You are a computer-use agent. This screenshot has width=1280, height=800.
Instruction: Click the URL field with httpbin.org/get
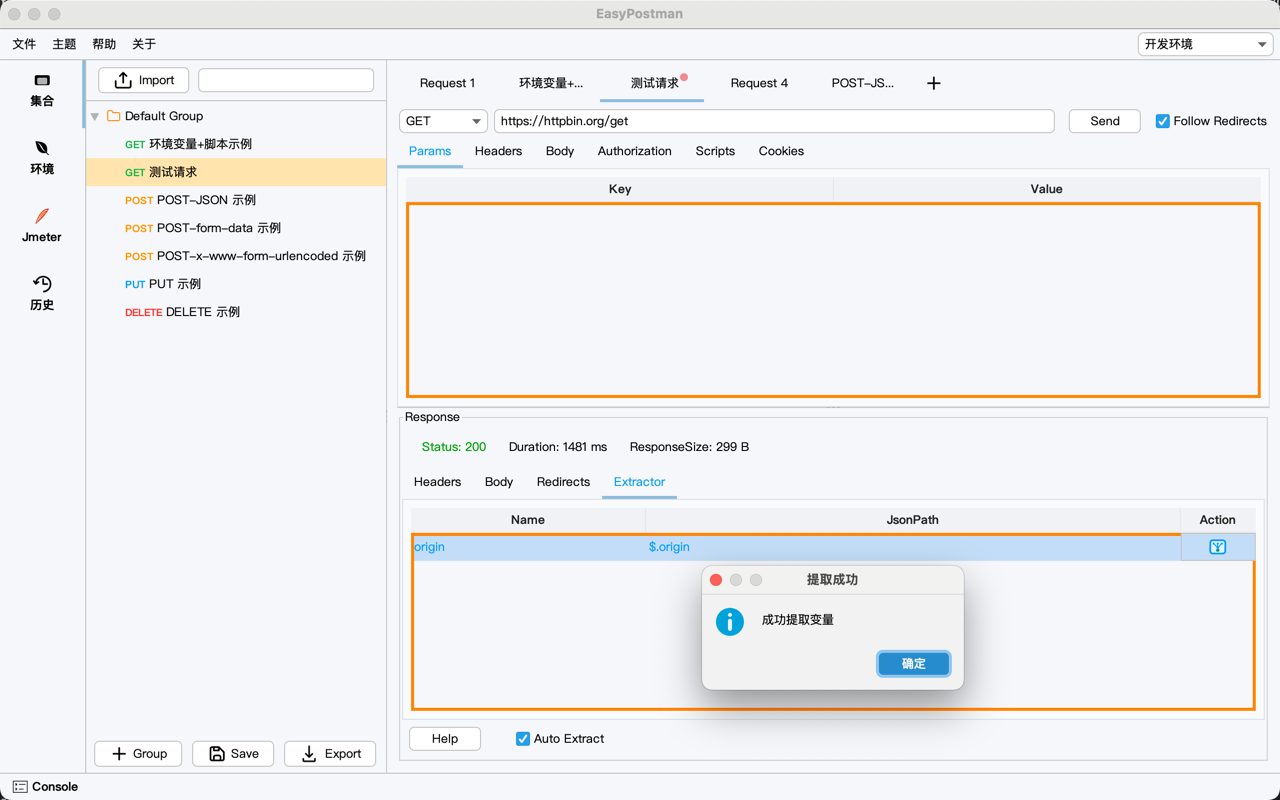click(x=774, y=121)
